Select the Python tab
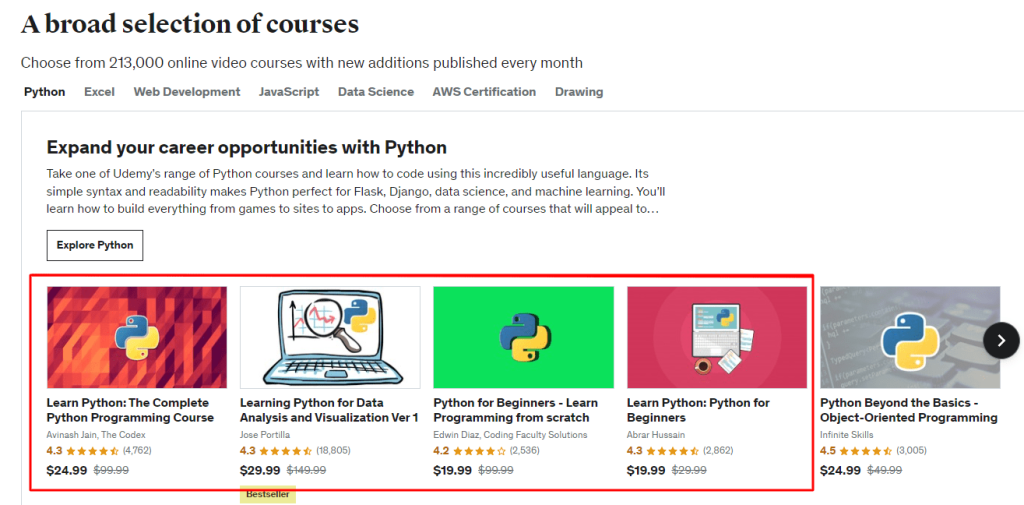 click(x=44, y=91)
